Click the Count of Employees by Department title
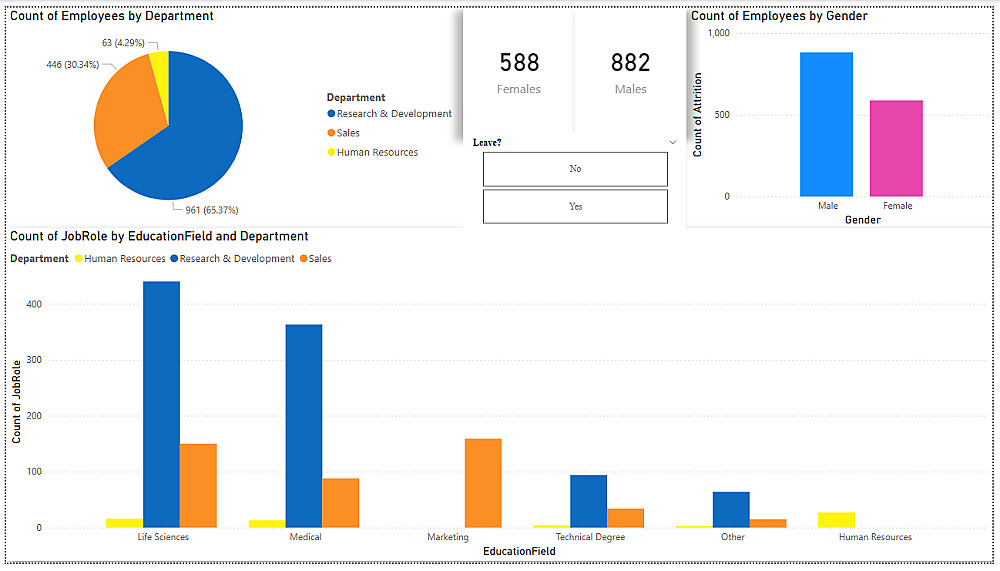 point(112,16)
